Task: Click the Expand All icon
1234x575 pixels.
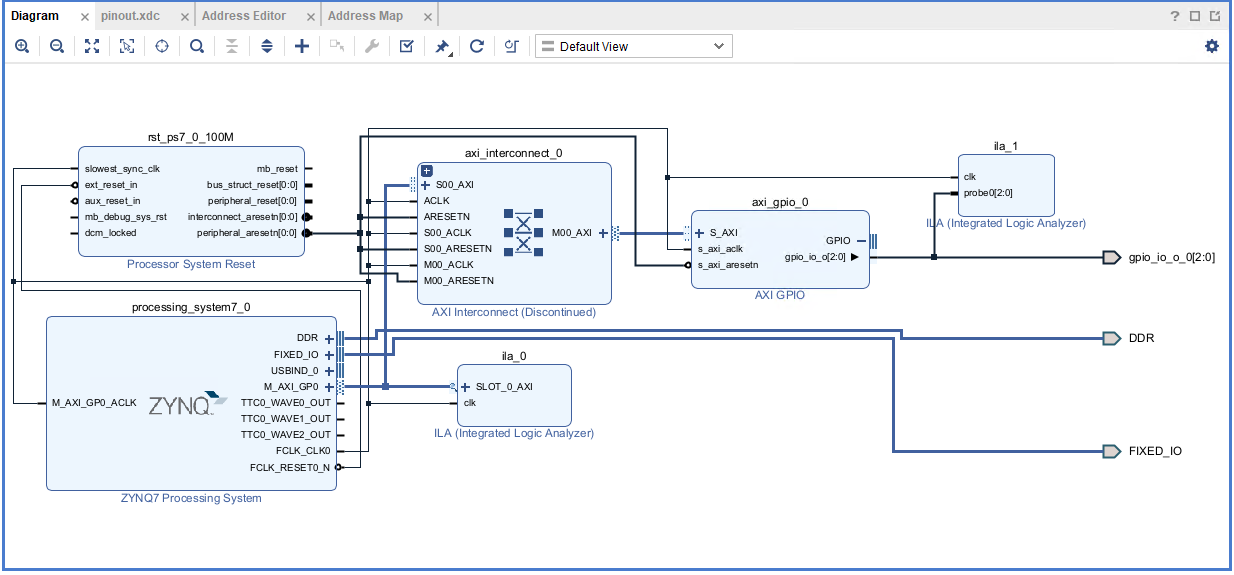Action: (x=267, y=46)
